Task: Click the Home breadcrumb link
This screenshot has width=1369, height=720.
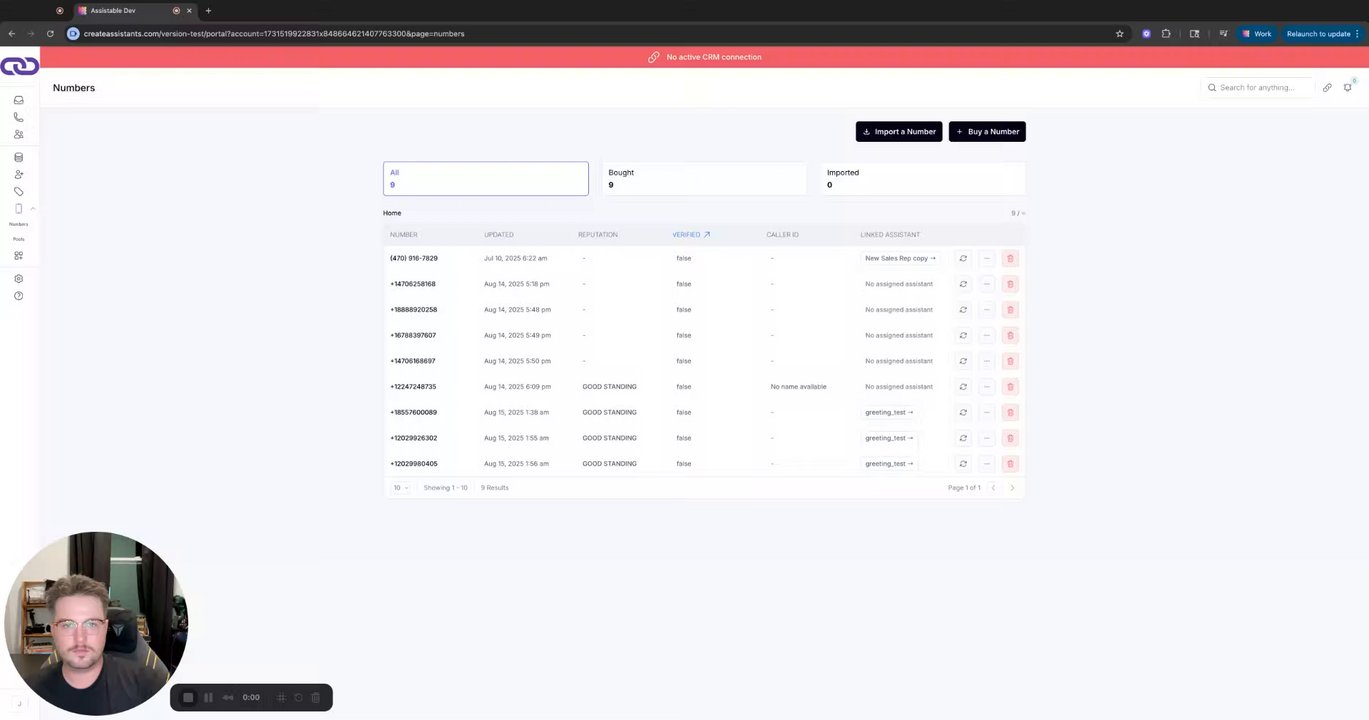Action: [x=392, y=213]
